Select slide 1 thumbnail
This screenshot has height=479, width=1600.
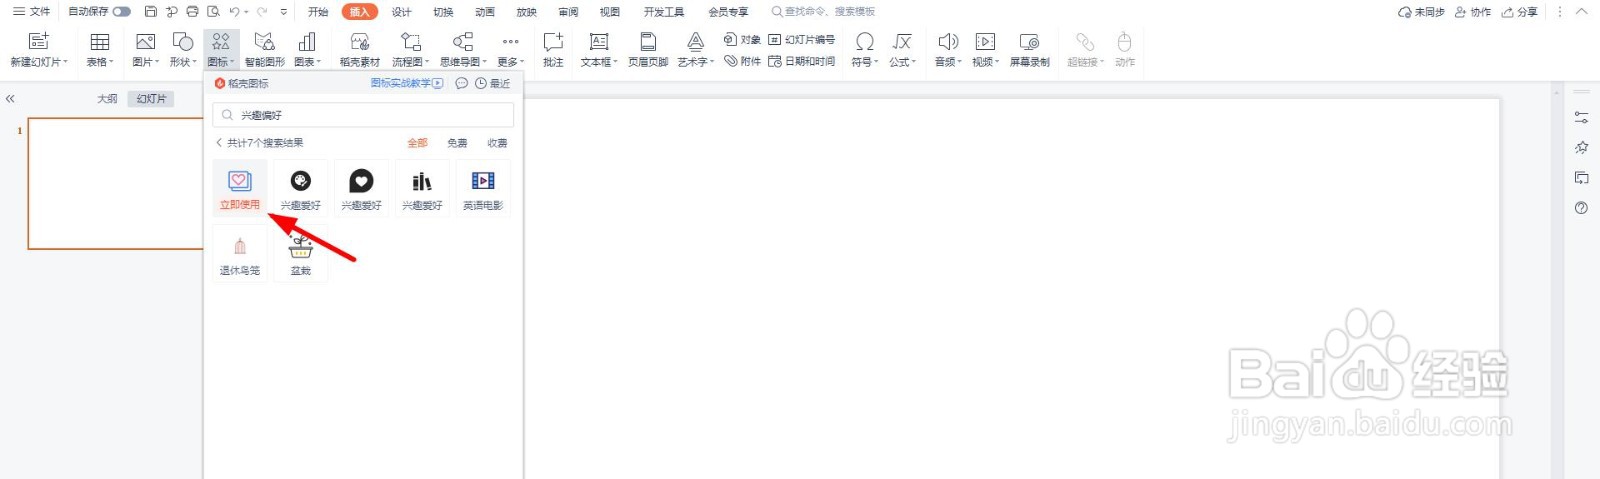(x=115, y=183)
